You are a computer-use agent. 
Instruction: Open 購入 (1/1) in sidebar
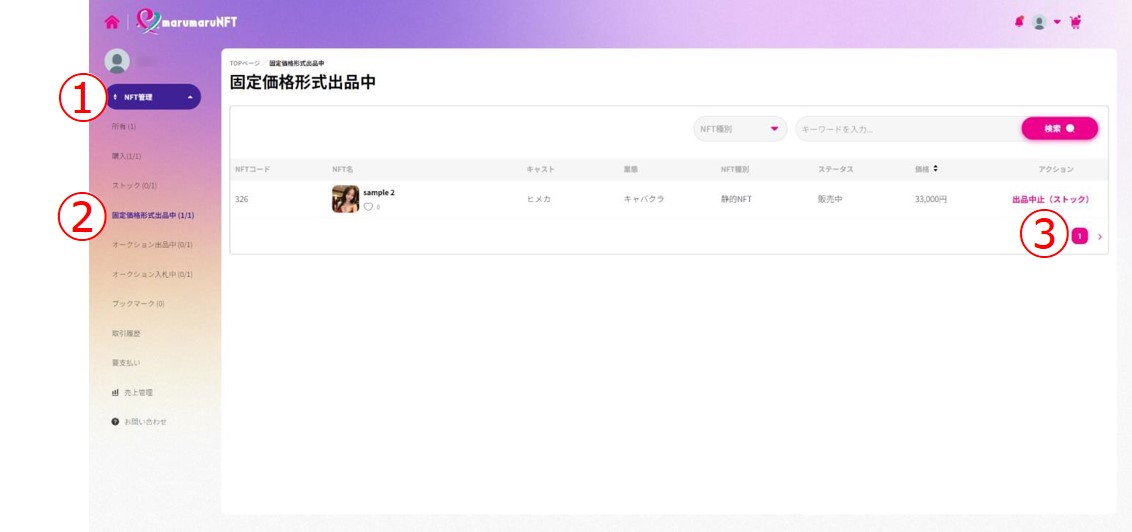[x=126, y=156]
